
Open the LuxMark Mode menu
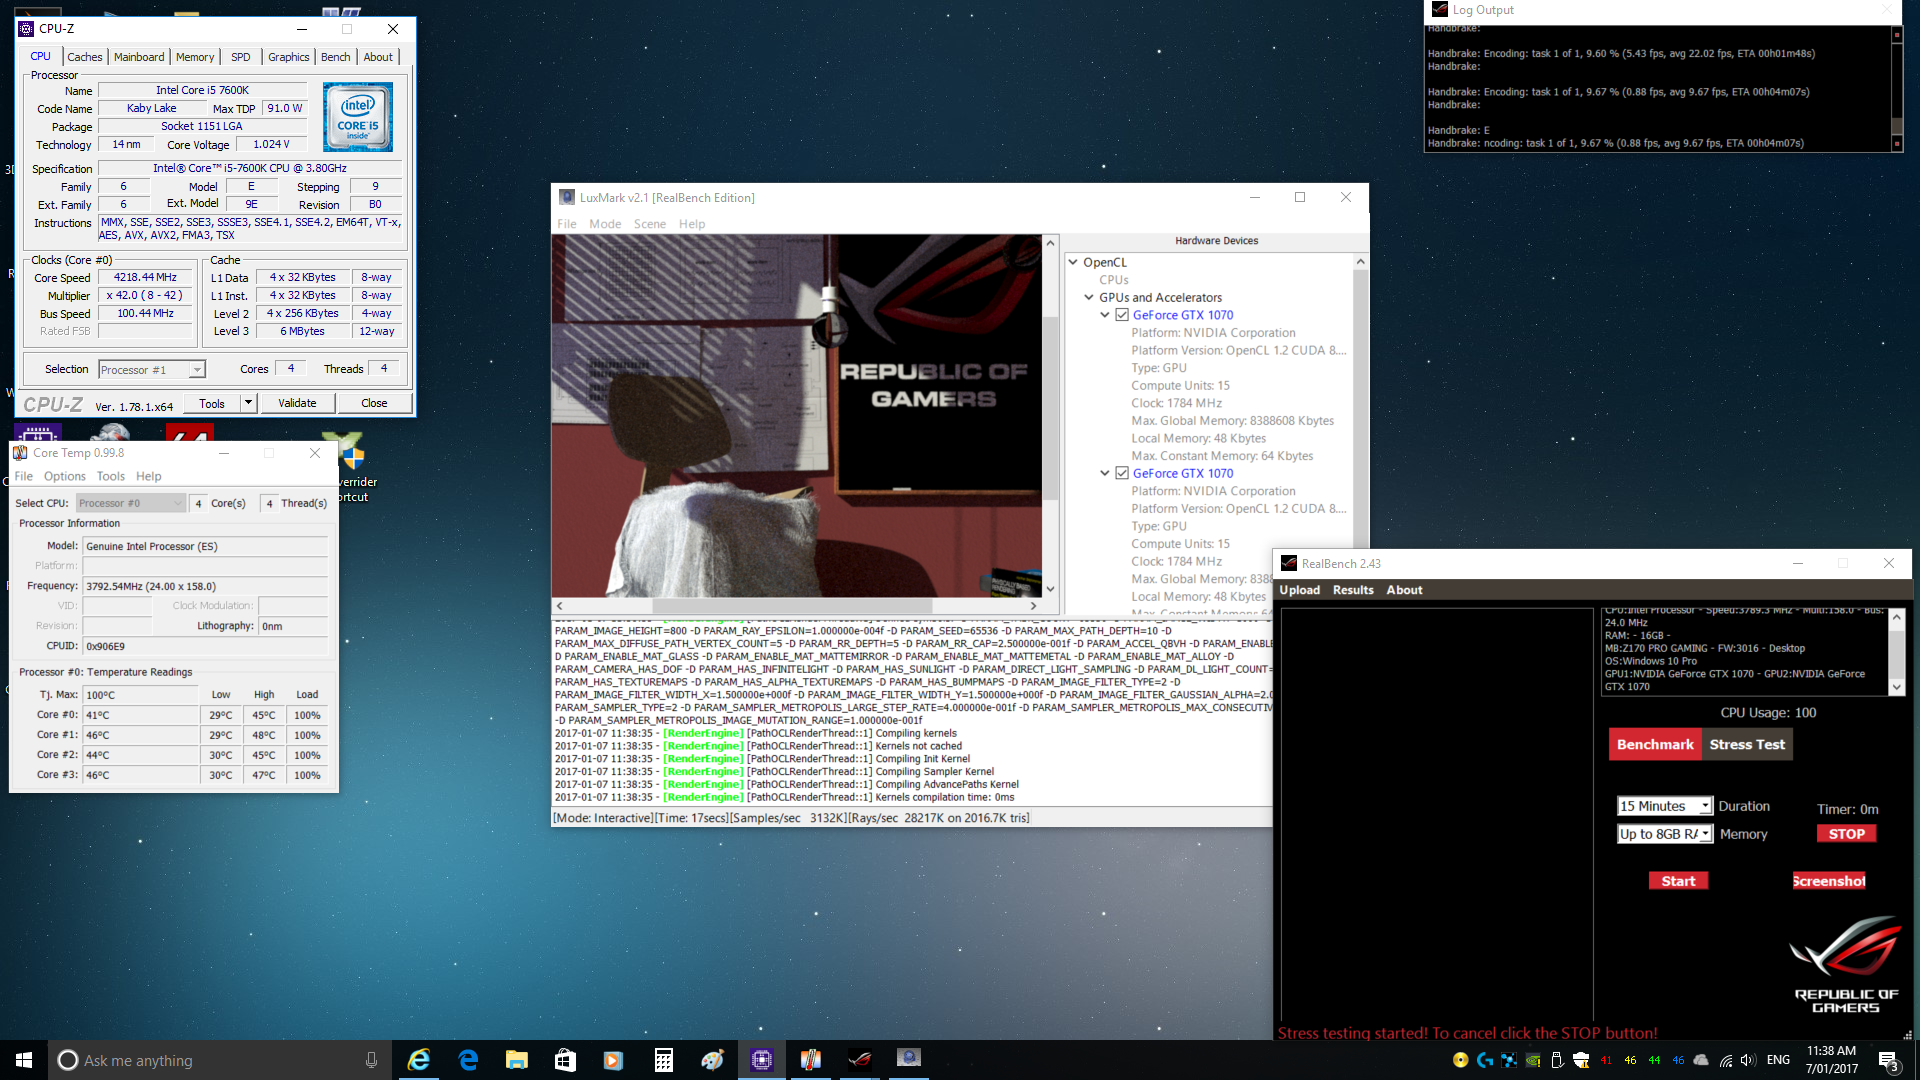point(605,224)
